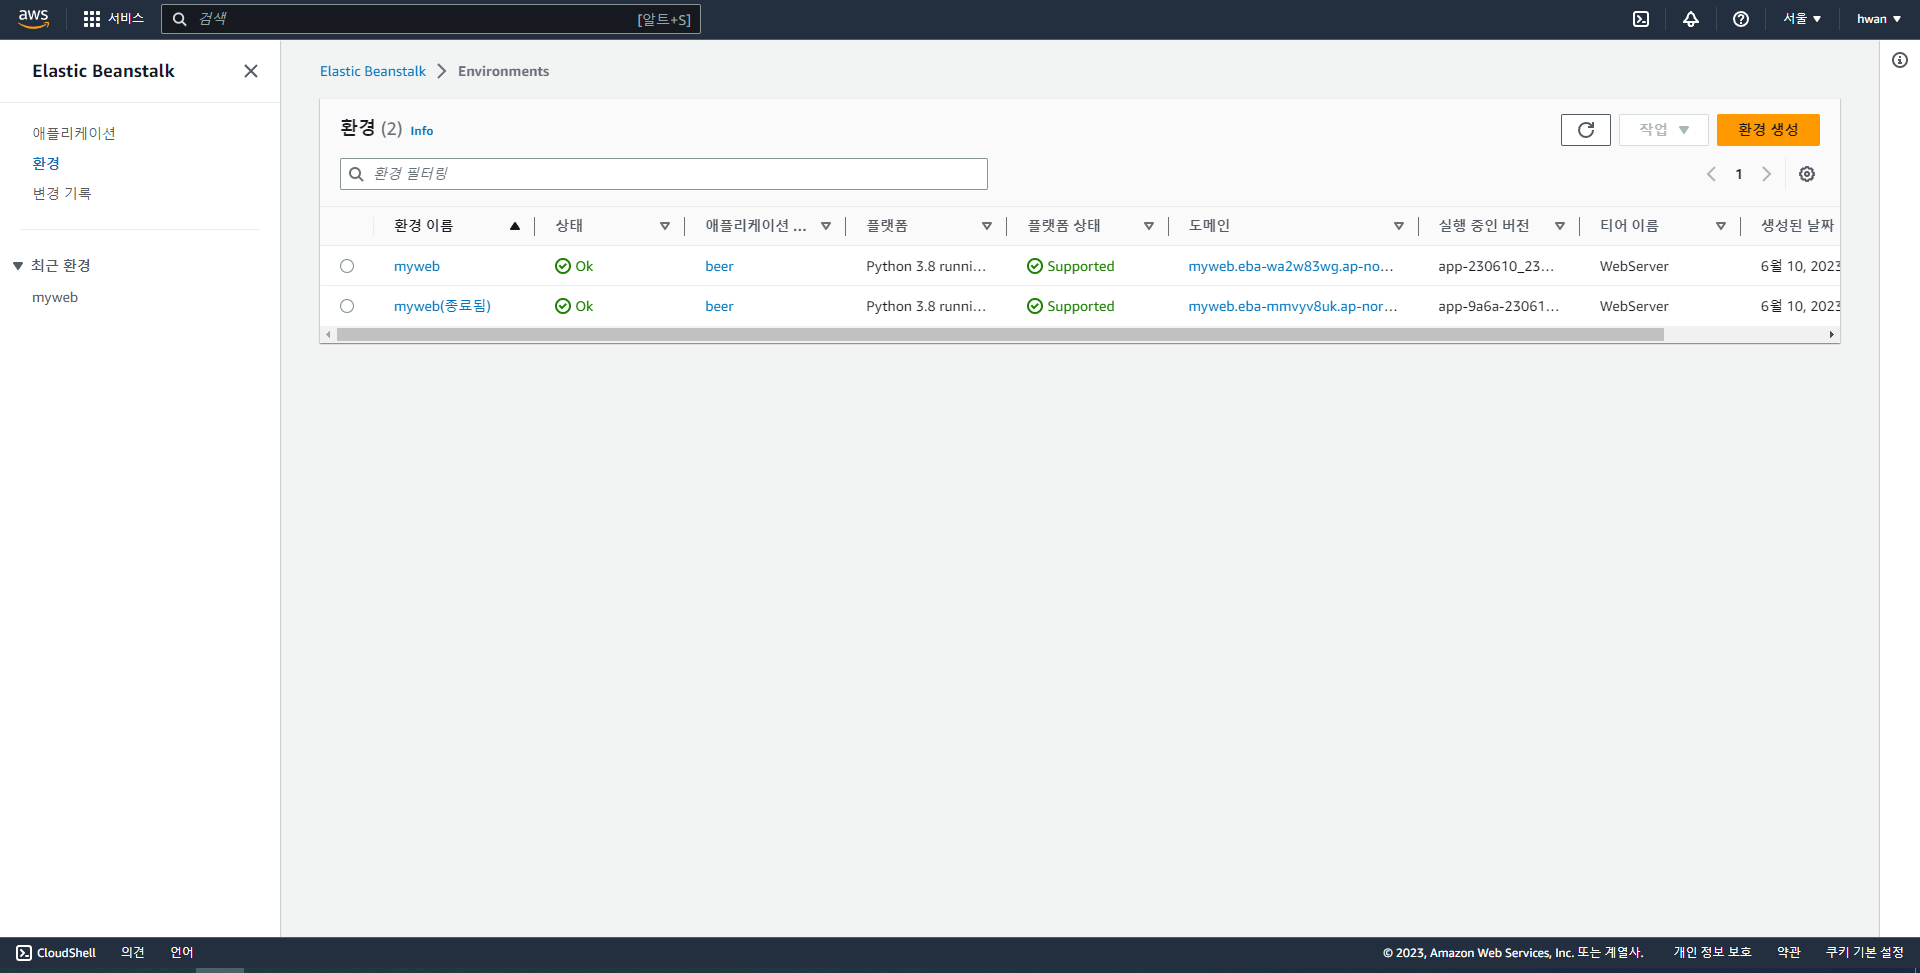1920x973 pixels.
Task: Open the 작업 actions dropdown
Action: point(1664,130)
